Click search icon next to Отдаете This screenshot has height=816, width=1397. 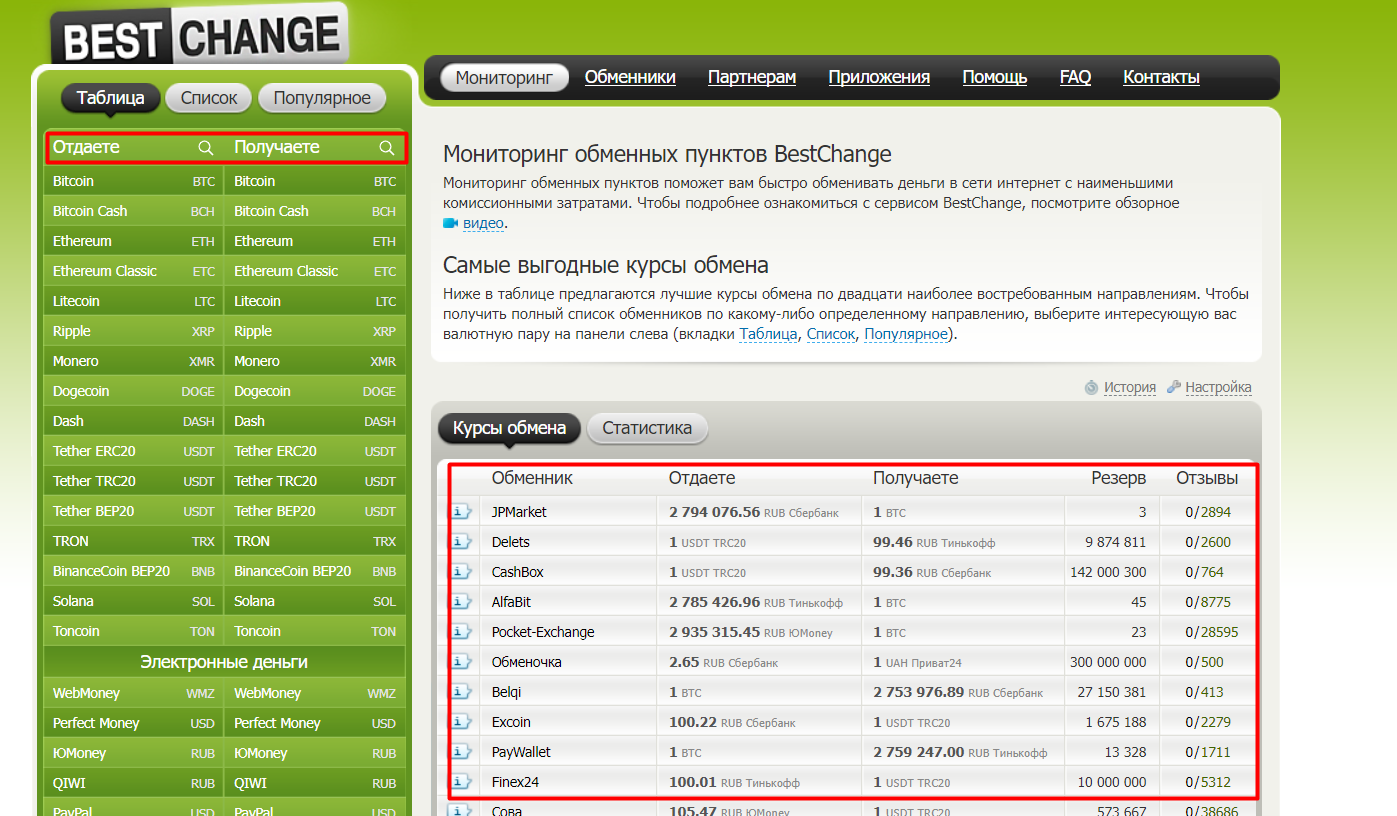(206, 148)
